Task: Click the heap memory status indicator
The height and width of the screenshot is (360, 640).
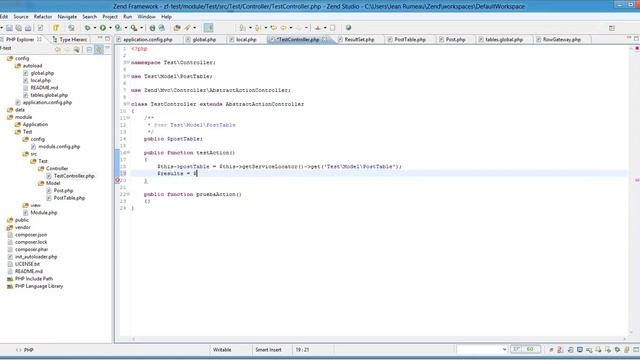Action: [526, 349]
